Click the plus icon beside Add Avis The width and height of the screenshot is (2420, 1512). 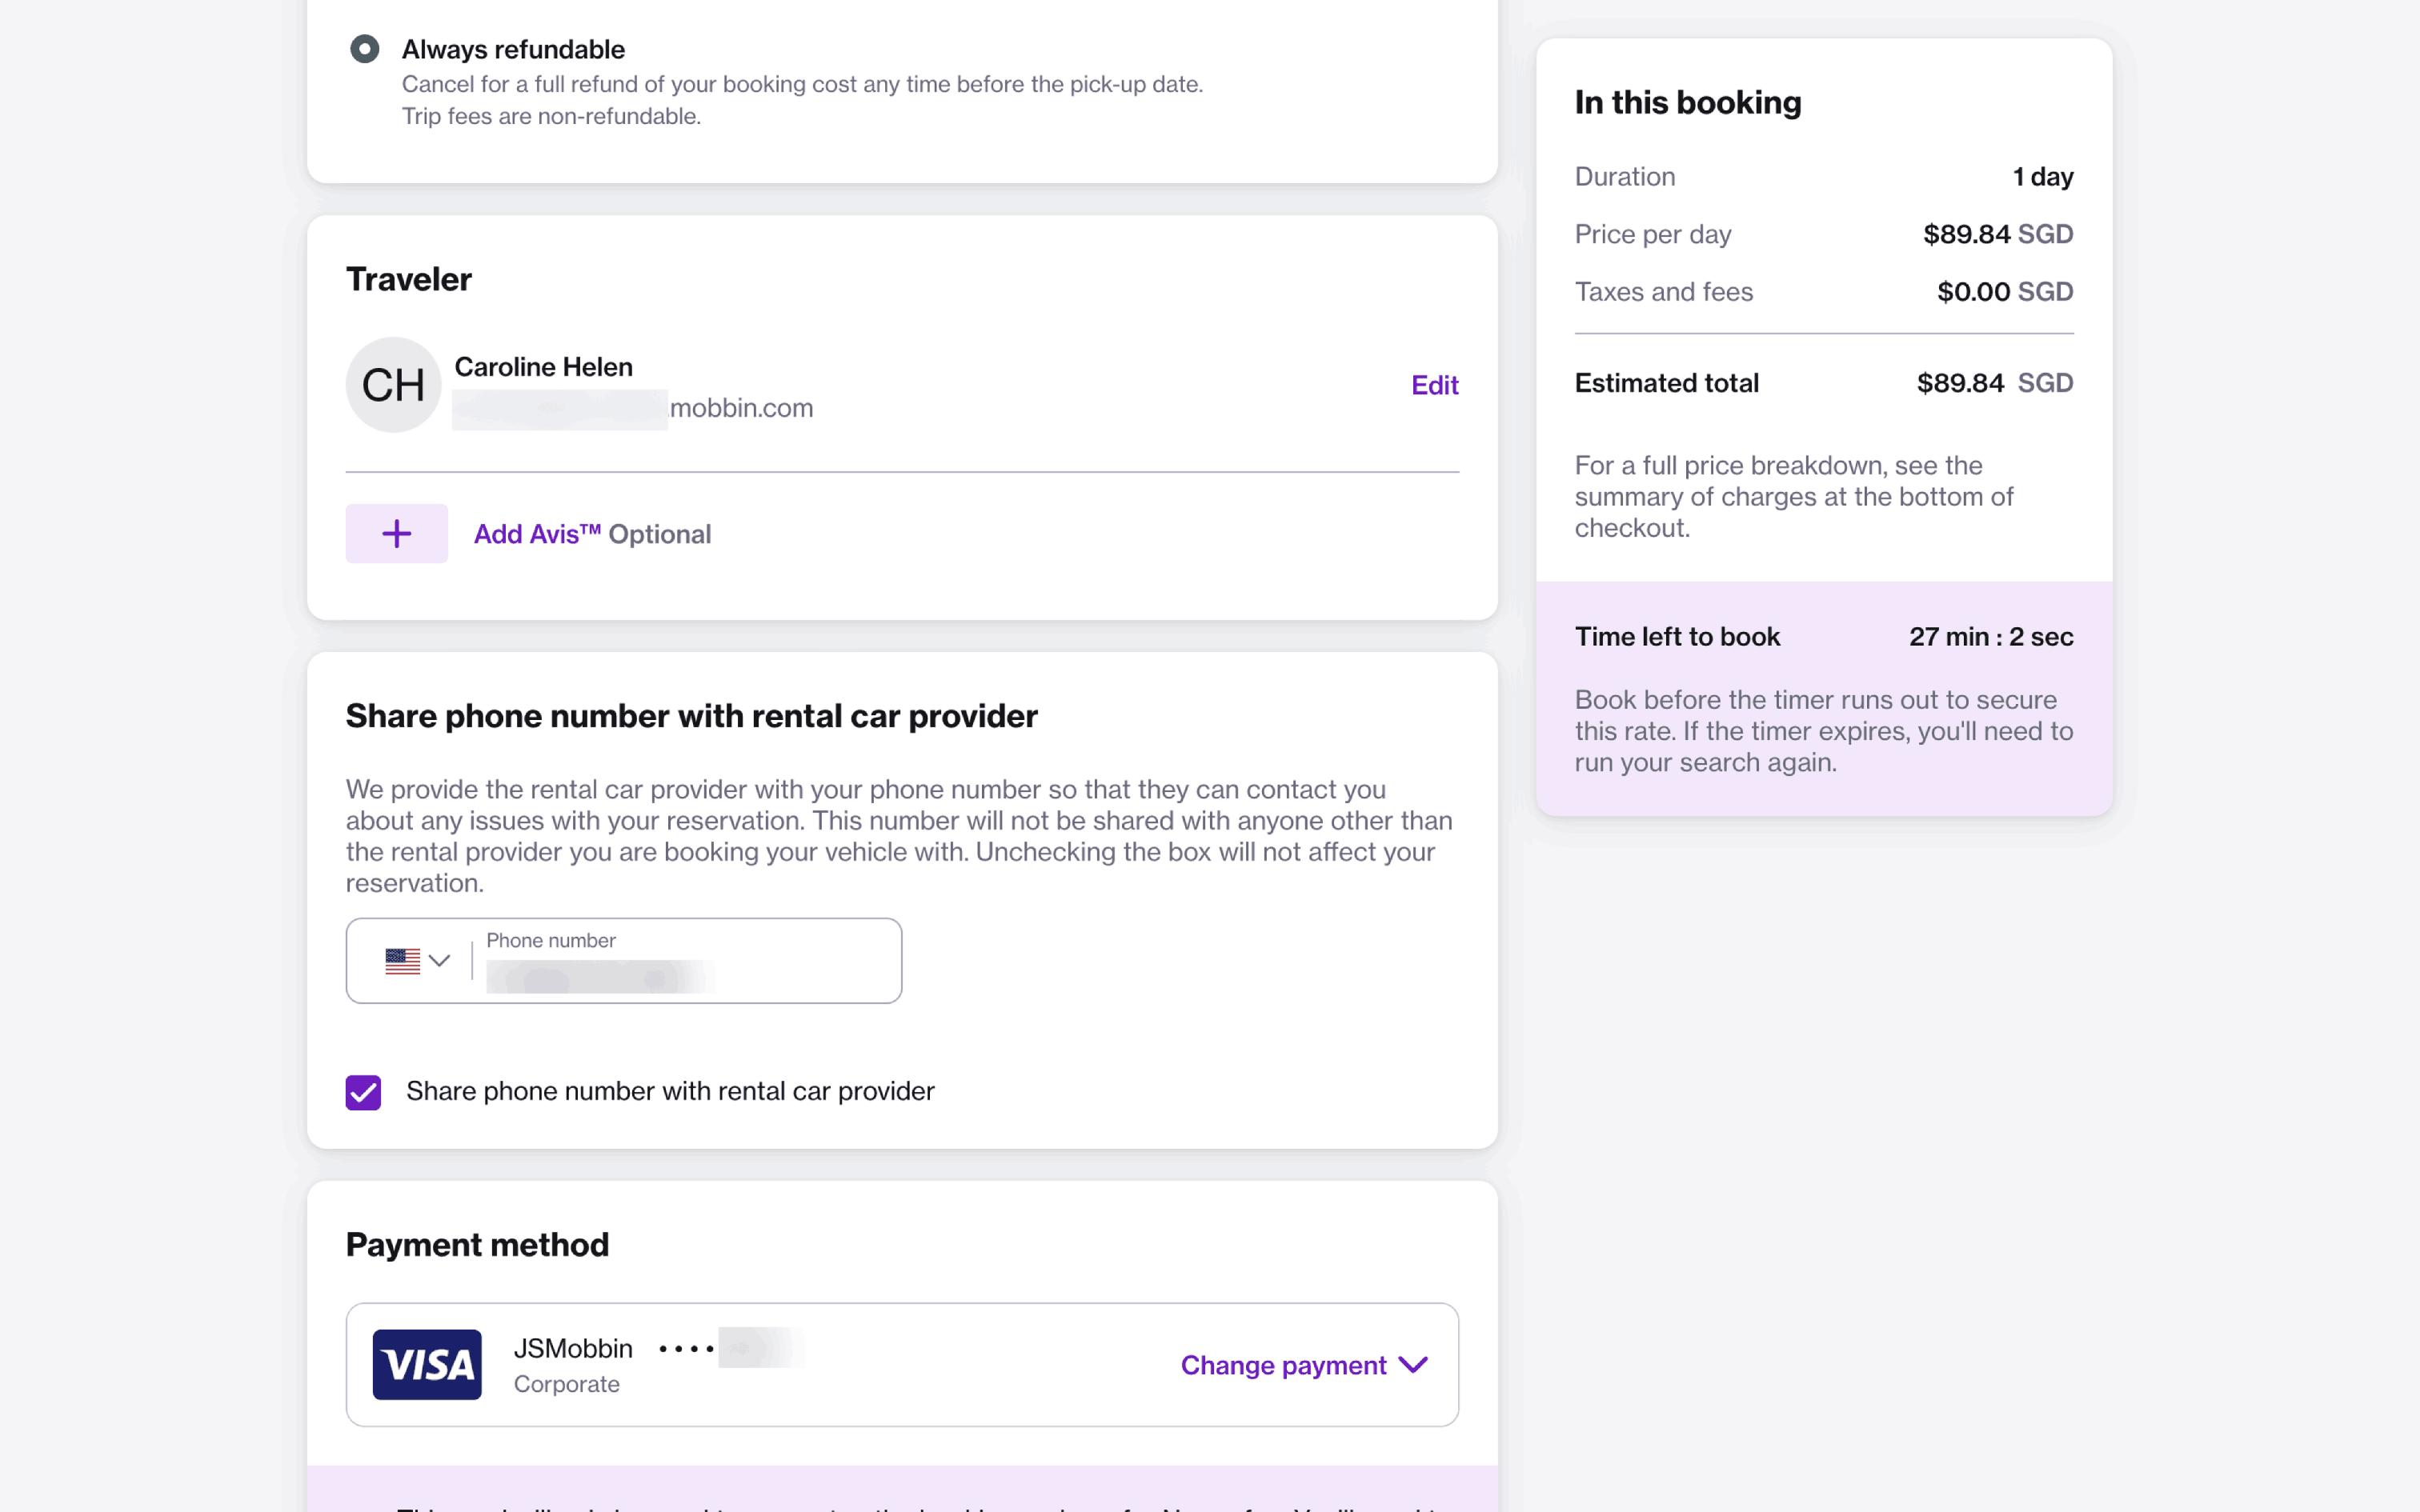click(x=396, y=533)
